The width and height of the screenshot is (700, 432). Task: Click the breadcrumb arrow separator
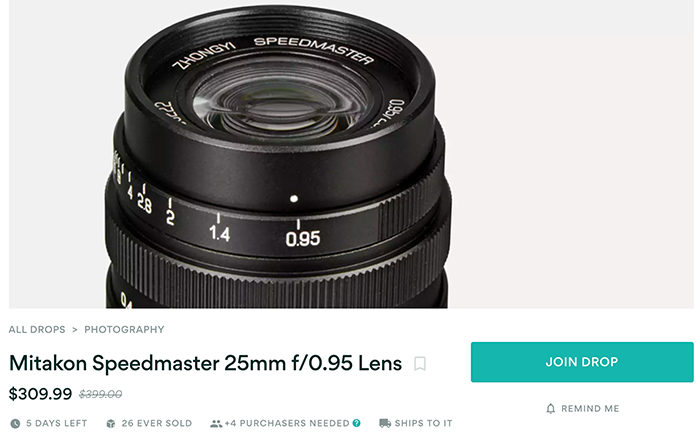click(x=75, y=330)
